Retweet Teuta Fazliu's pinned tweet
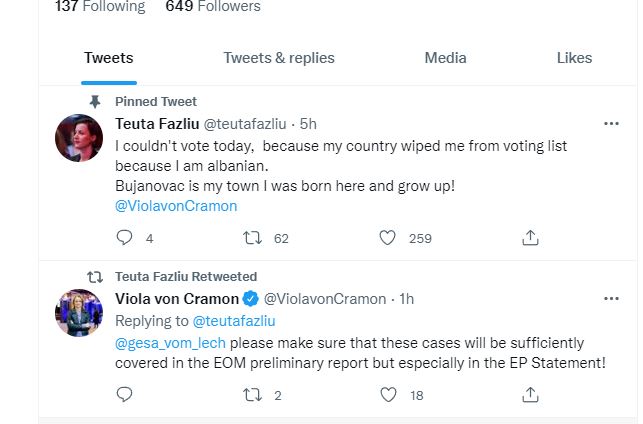 coord(253,238)
